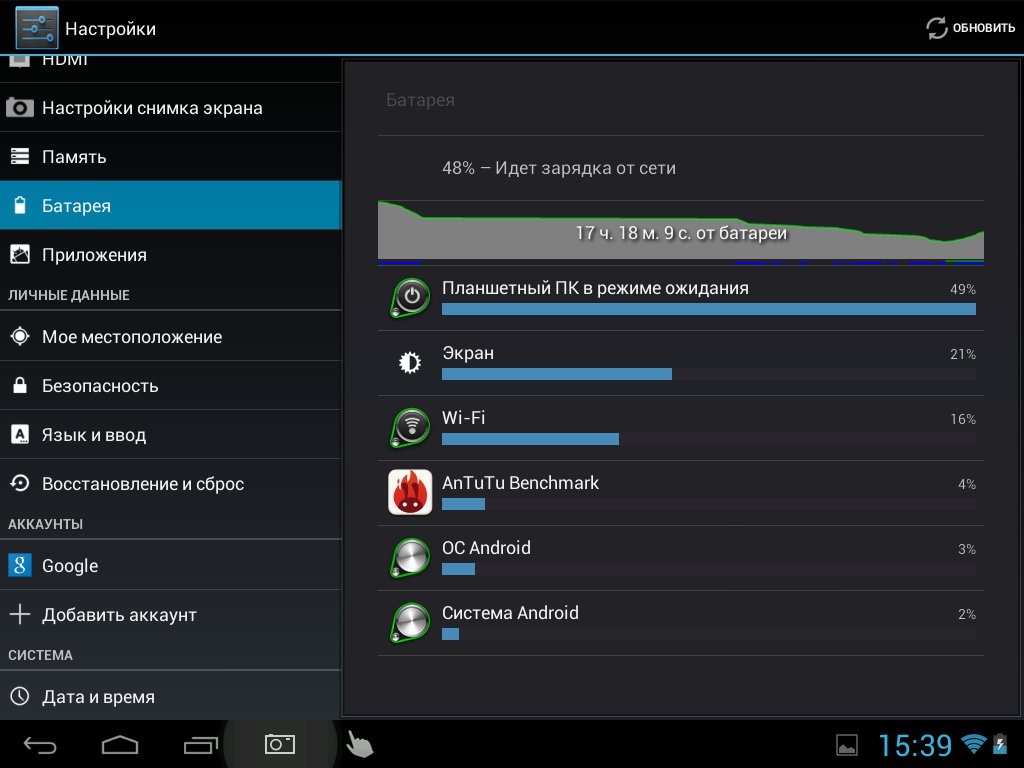Open the battery history graph
Screen dimensions: 1024x768
(x=680, y=232)
